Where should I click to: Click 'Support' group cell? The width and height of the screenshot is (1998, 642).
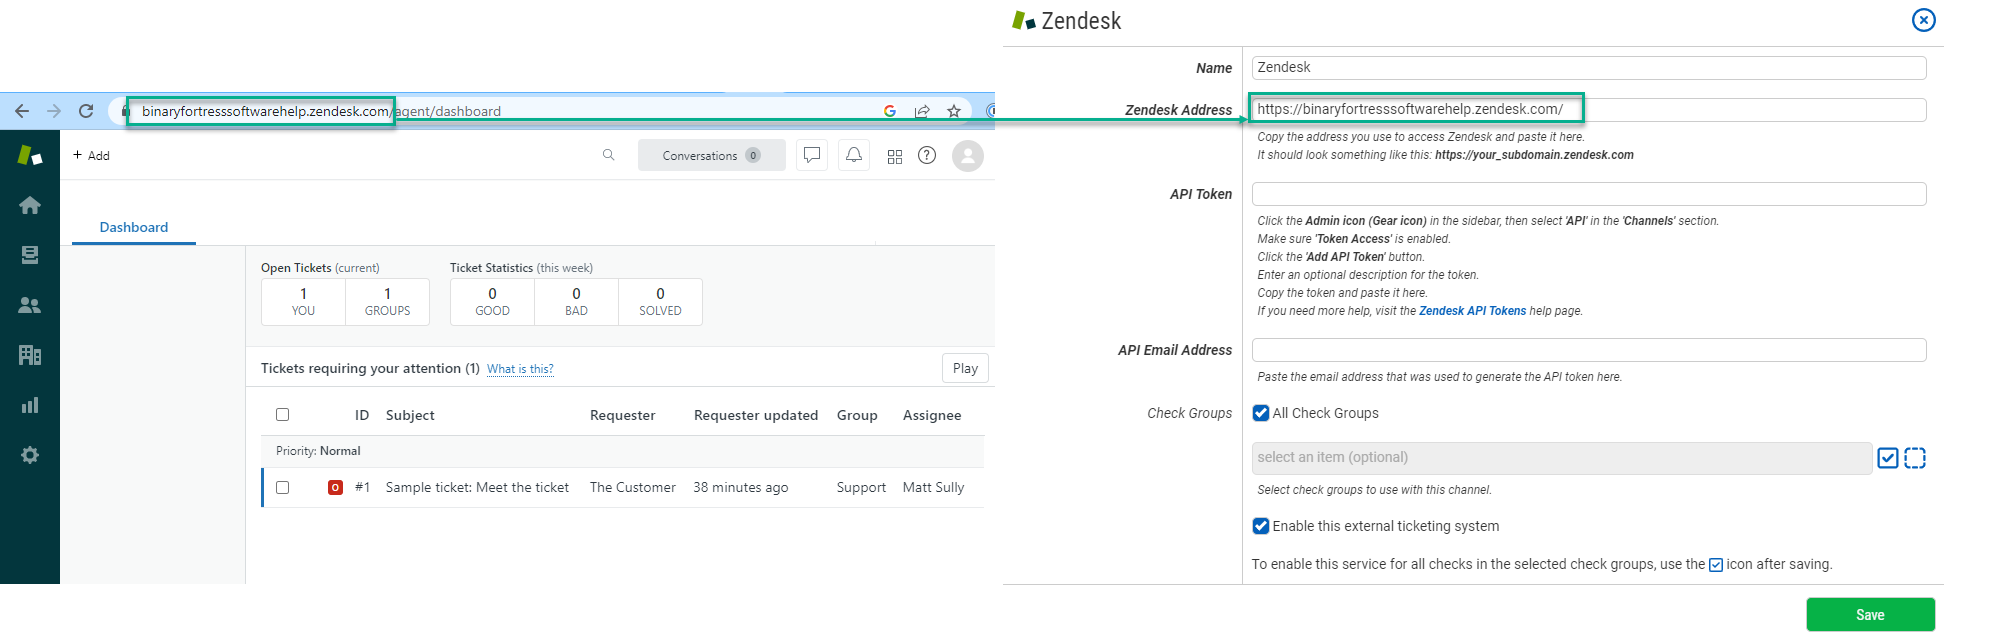(x=861, y=487)
